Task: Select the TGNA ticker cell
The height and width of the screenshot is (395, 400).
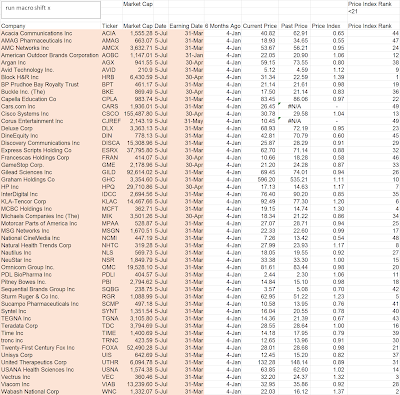Action: 112,319
